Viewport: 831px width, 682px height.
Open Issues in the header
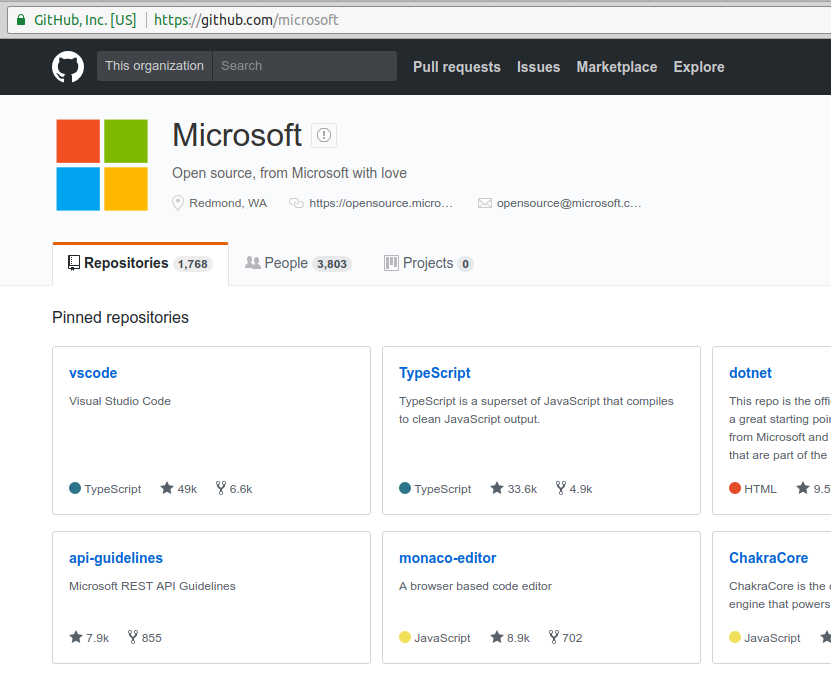click(538, 67)
